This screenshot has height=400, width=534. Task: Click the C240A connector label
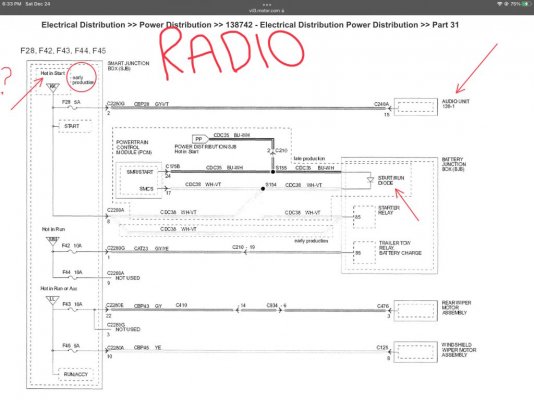[x=381, y=104]
